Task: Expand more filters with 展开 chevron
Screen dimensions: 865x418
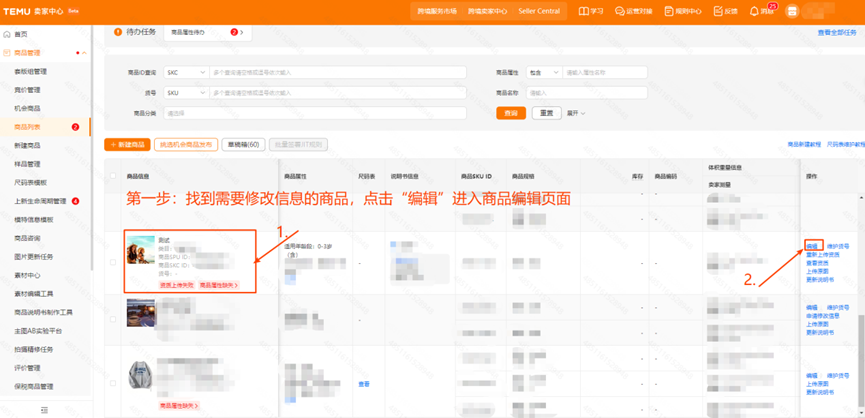Action: pyautogui.click(x=576, y=113)
